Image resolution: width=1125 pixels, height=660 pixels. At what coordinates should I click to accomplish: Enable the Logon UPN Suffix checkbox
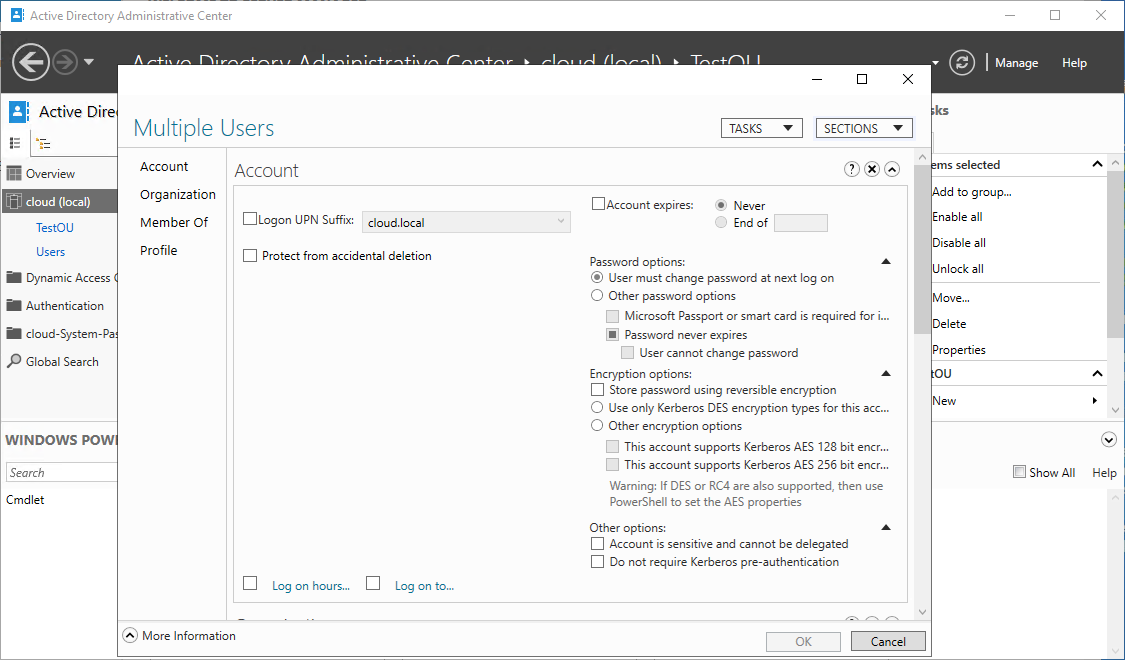pyautogui.click(x=250, y=219)
